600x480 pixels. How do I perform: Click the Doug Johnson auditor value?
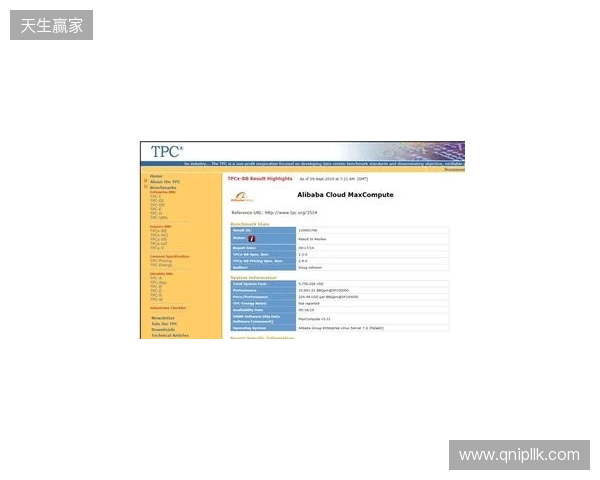(310, 268)
